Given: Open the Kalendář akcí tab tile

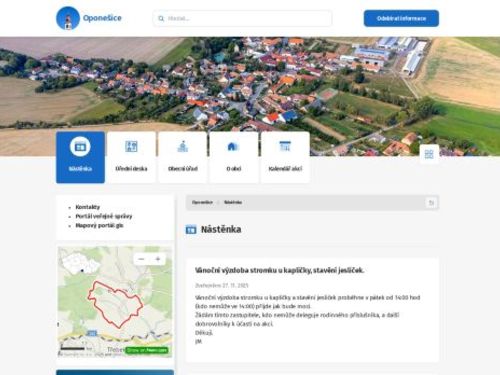Looking at the screenshot, I should click(x=285, y=157).
